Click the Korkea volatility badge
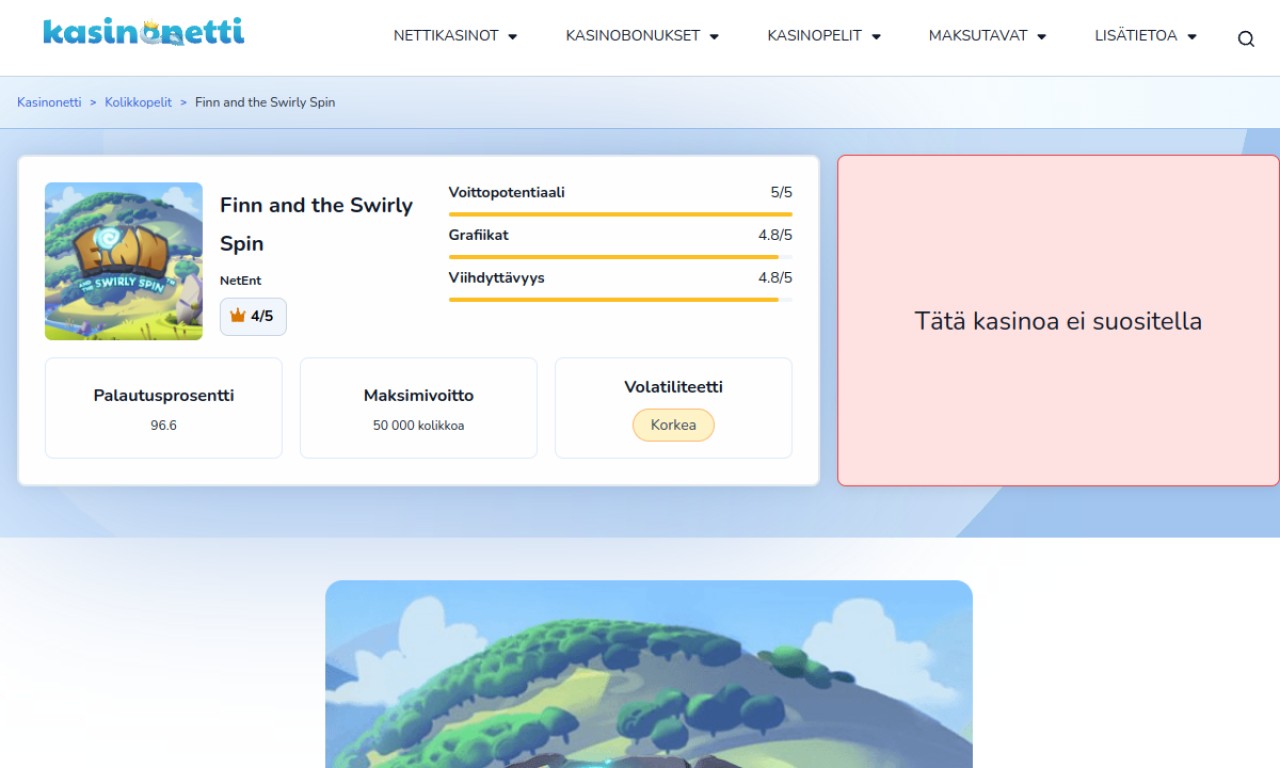1280x768 pixels. tap(673, 425)
